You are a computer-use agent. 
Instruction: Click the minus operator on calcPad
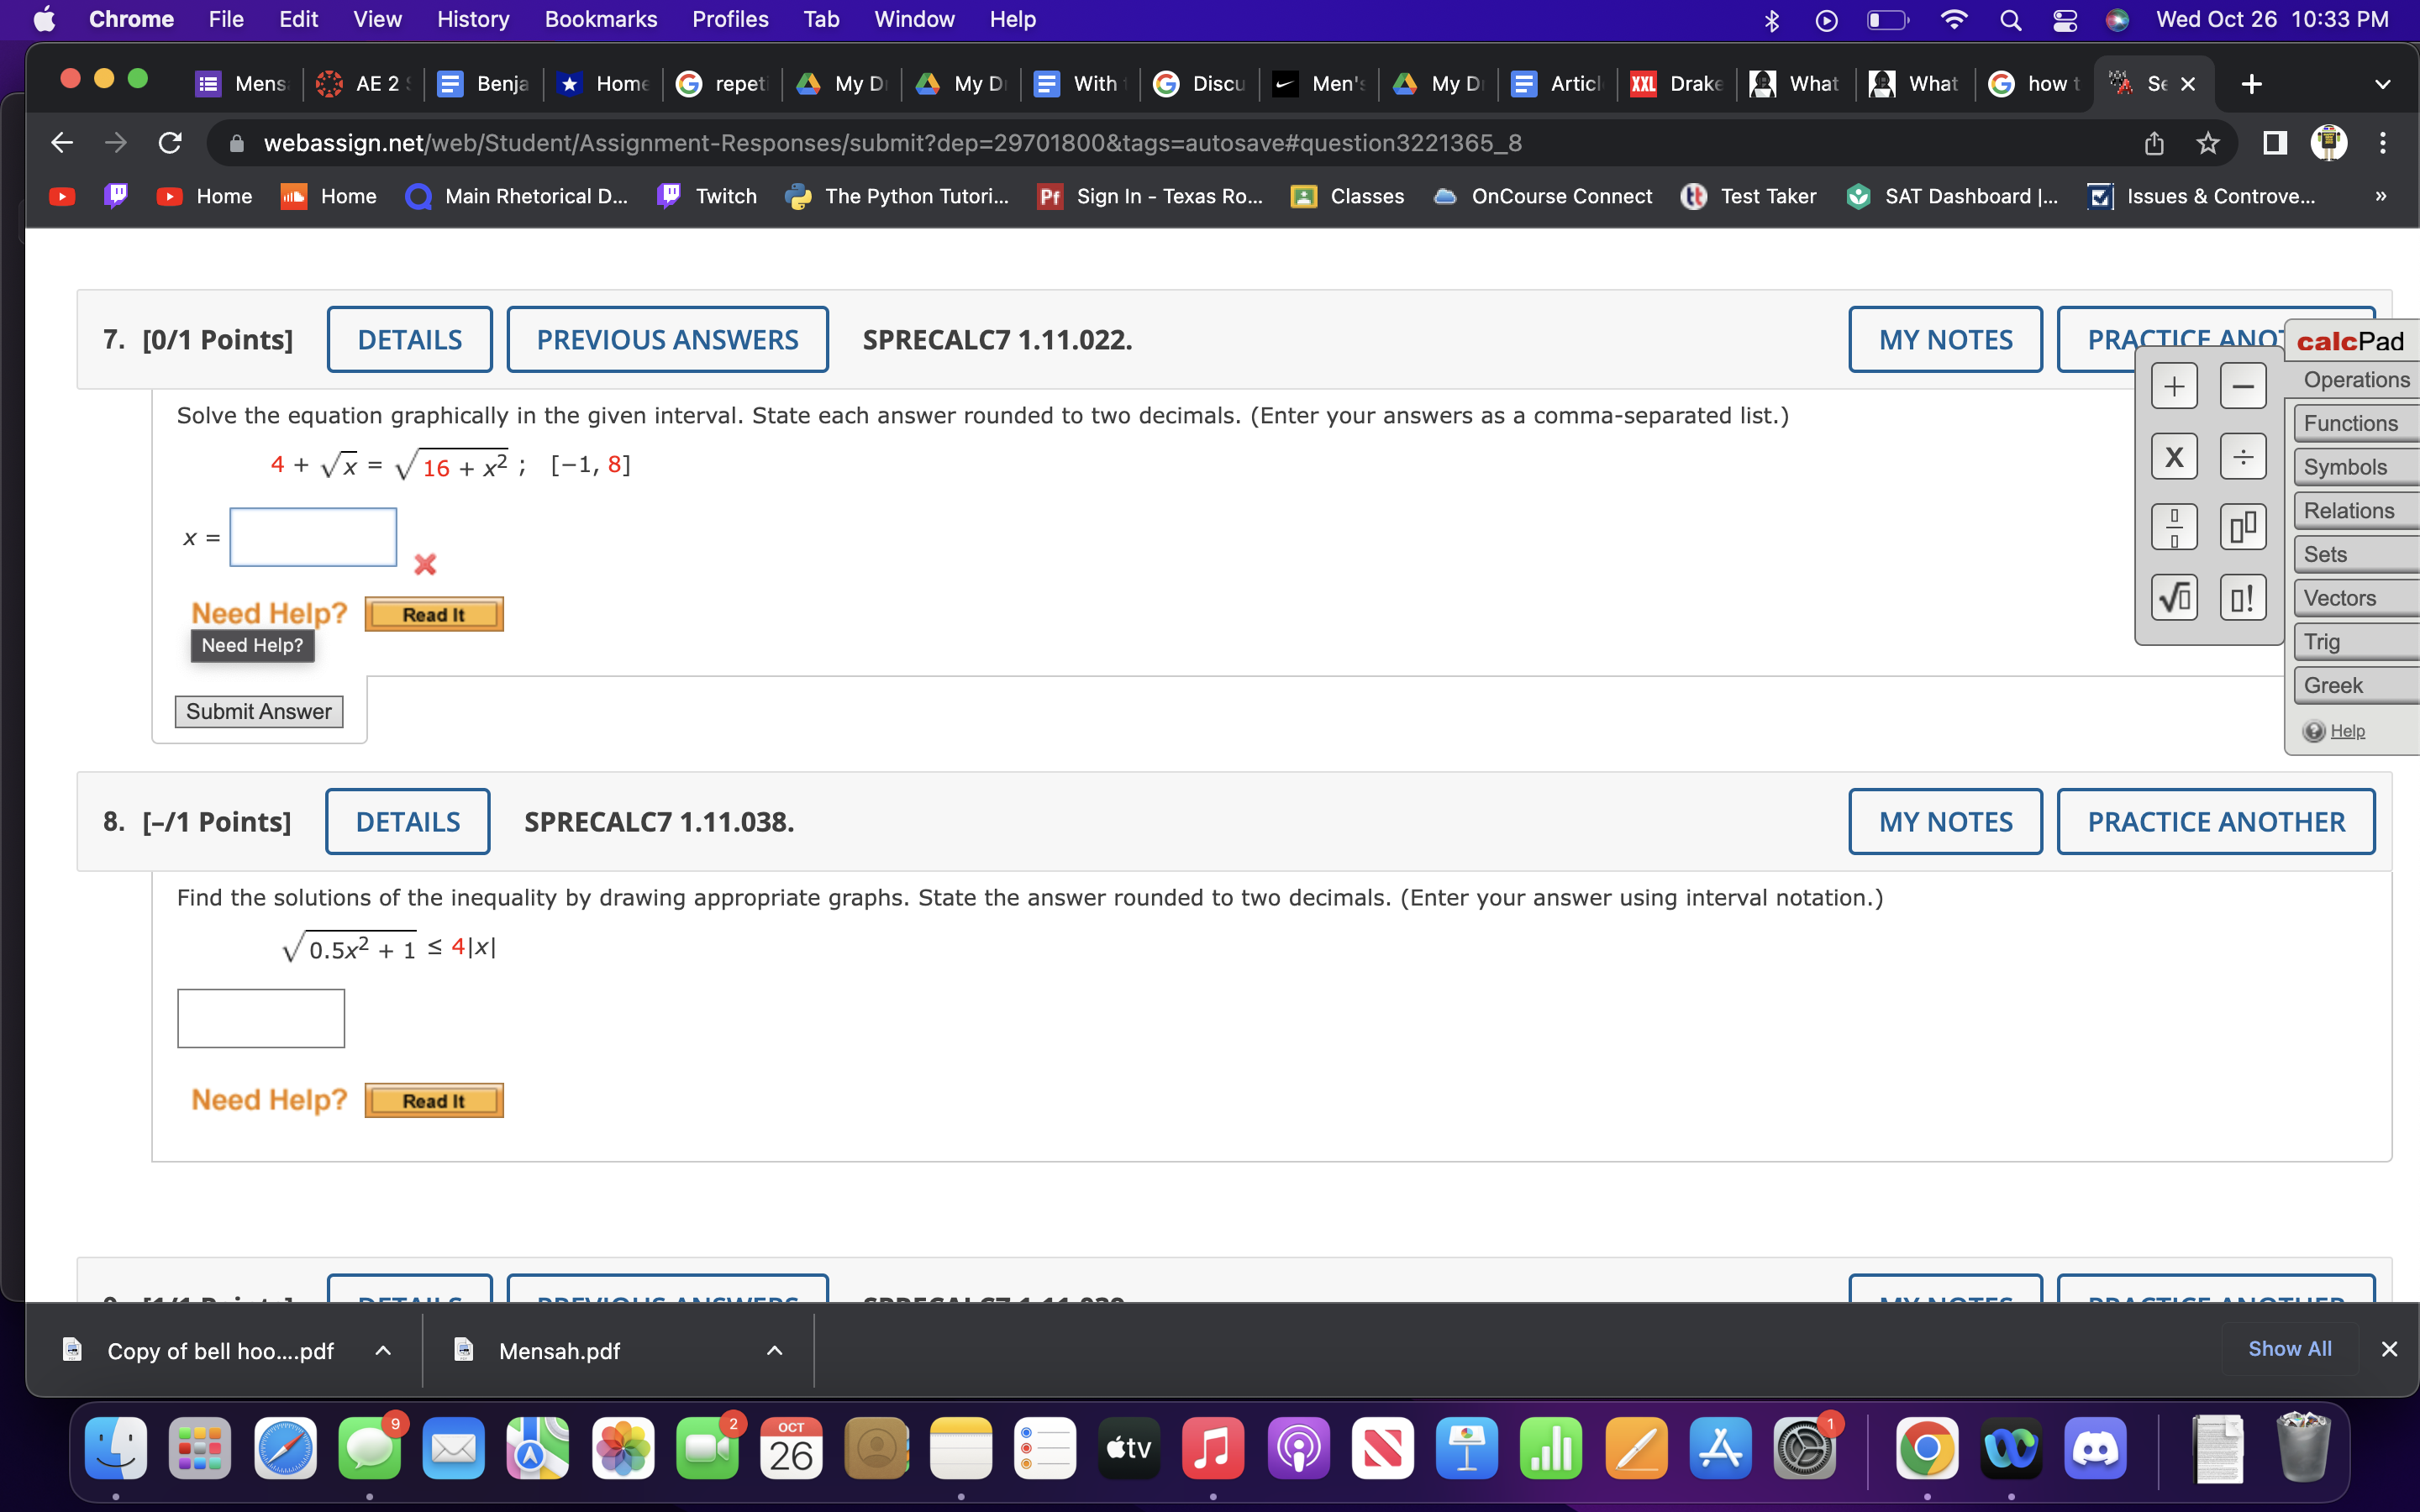click(2243, 386)
